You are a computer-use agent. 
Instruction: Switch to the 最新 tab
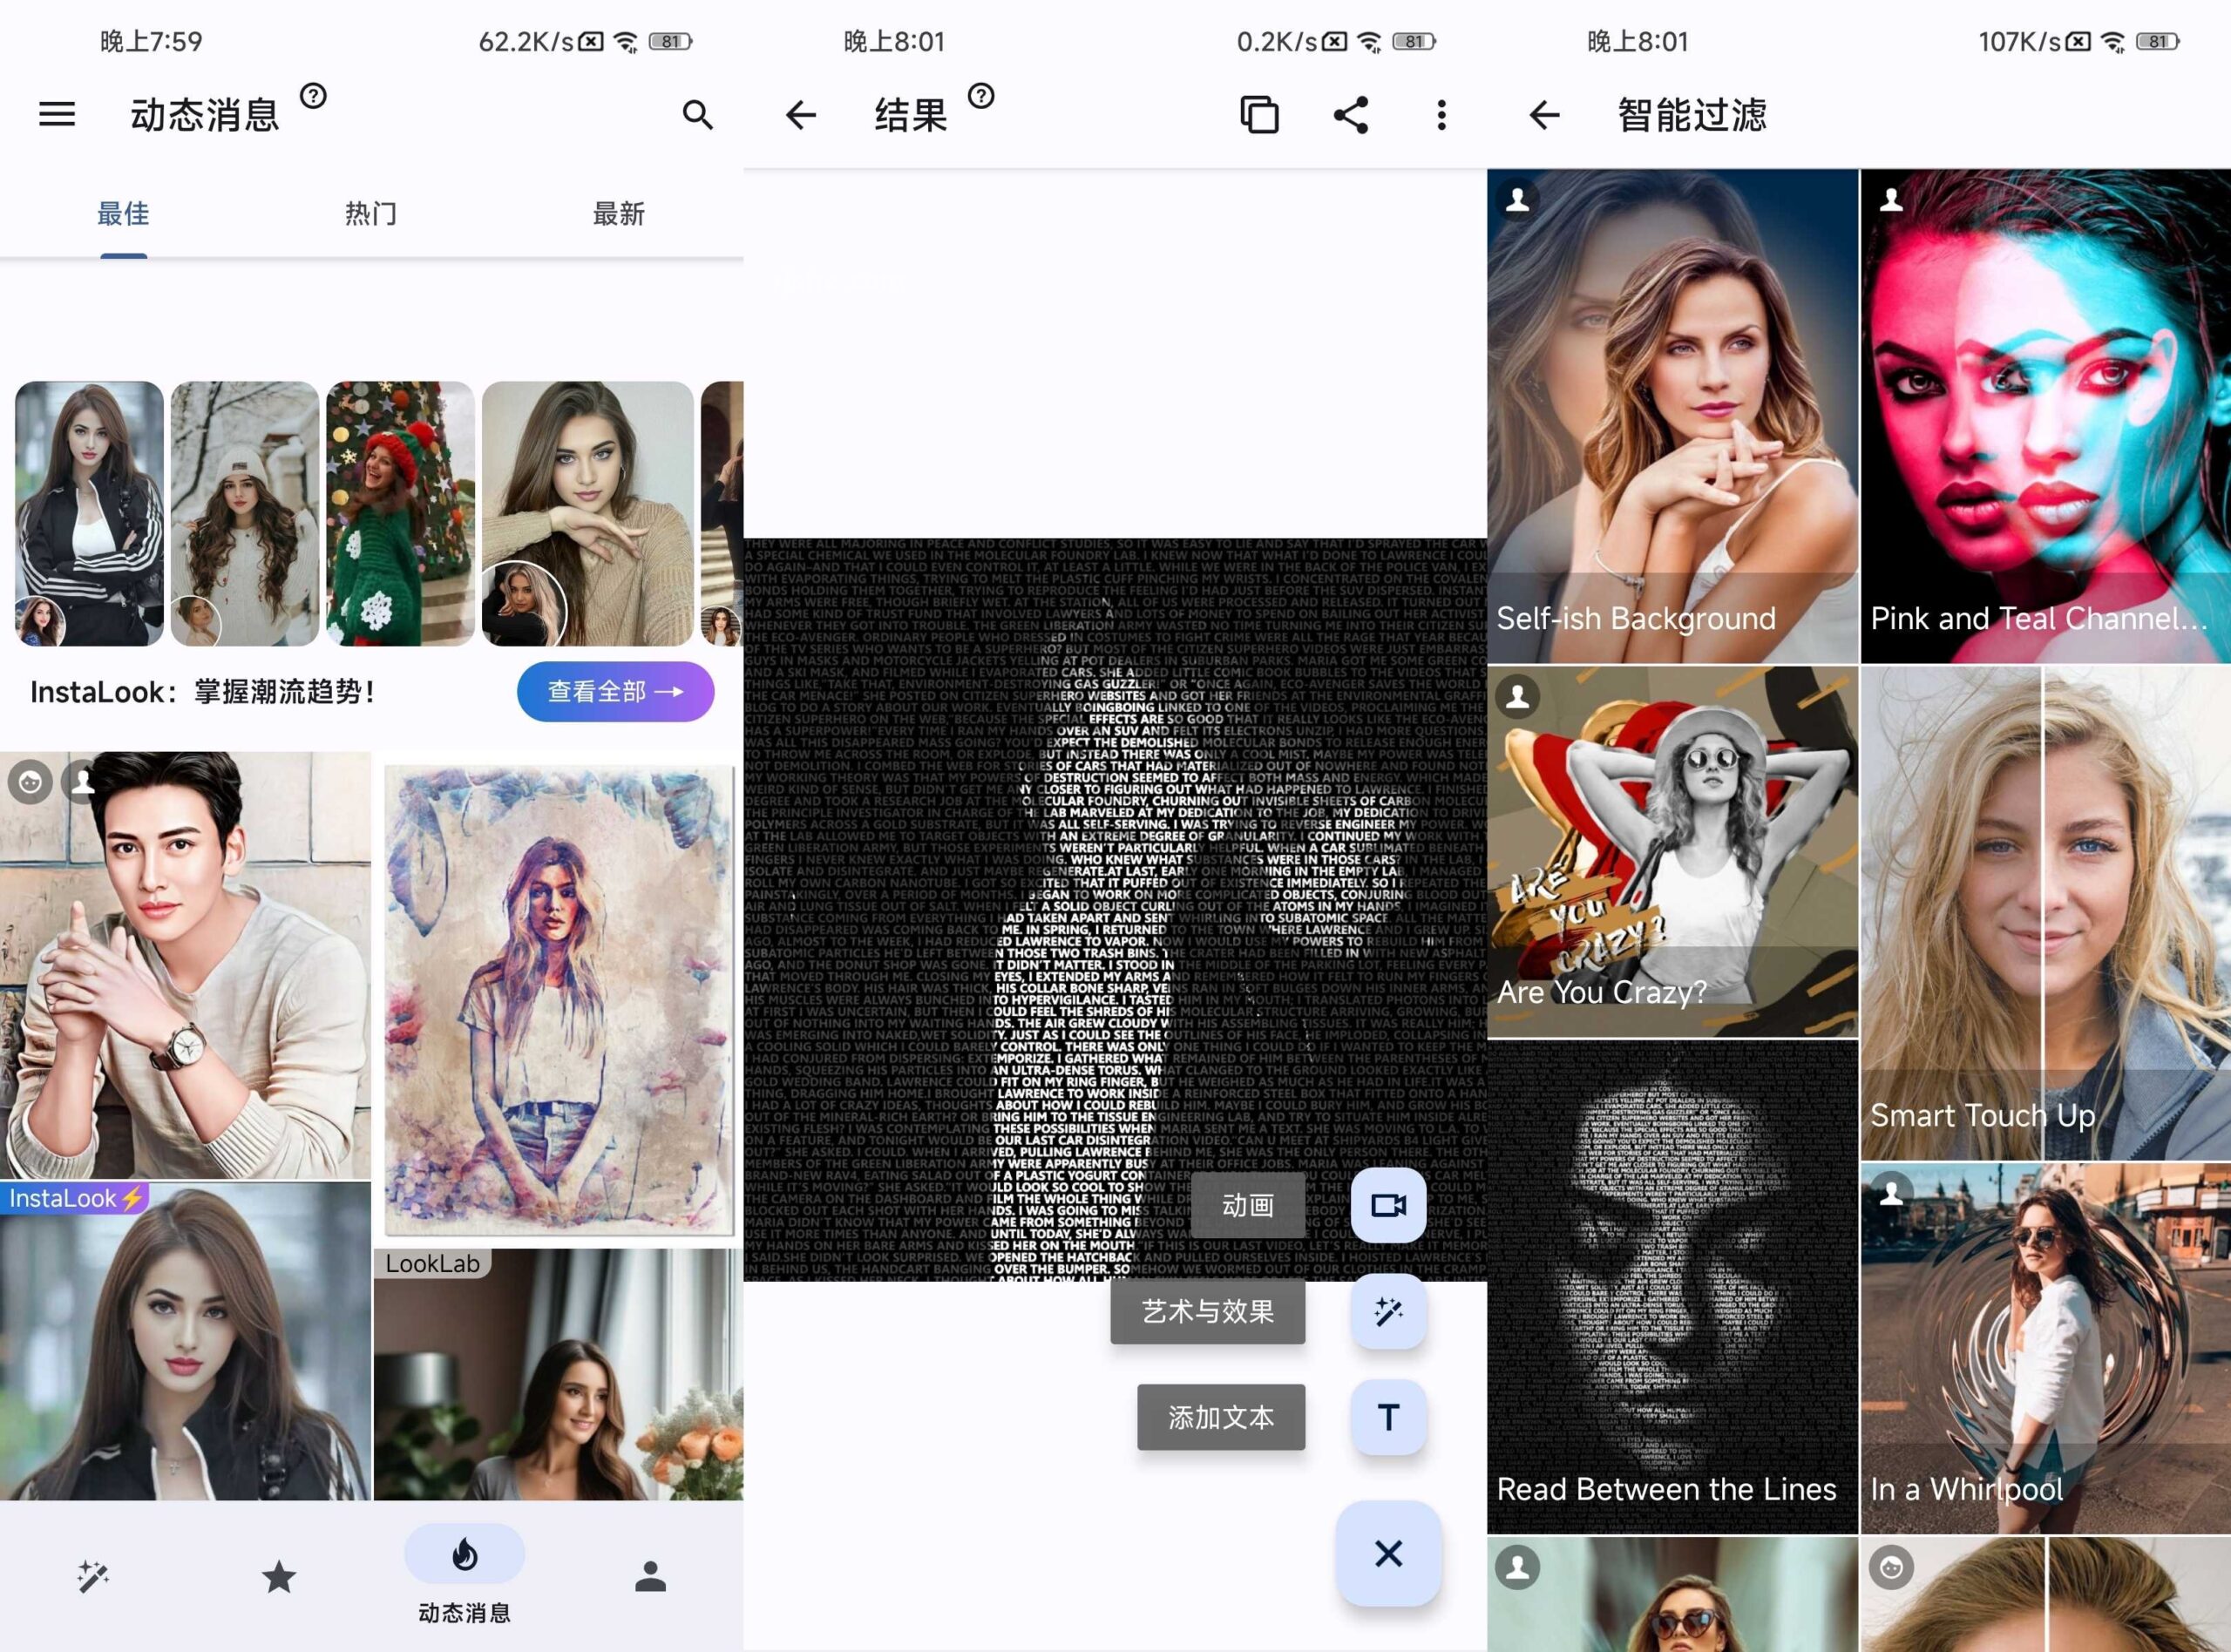coord(618,212)
